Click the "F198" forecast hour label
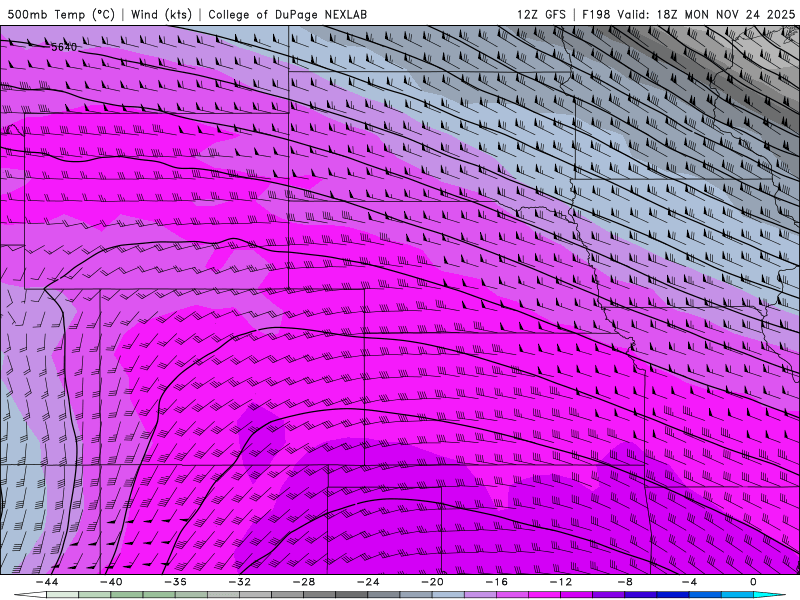800x600 pixels. coord(596,14)
